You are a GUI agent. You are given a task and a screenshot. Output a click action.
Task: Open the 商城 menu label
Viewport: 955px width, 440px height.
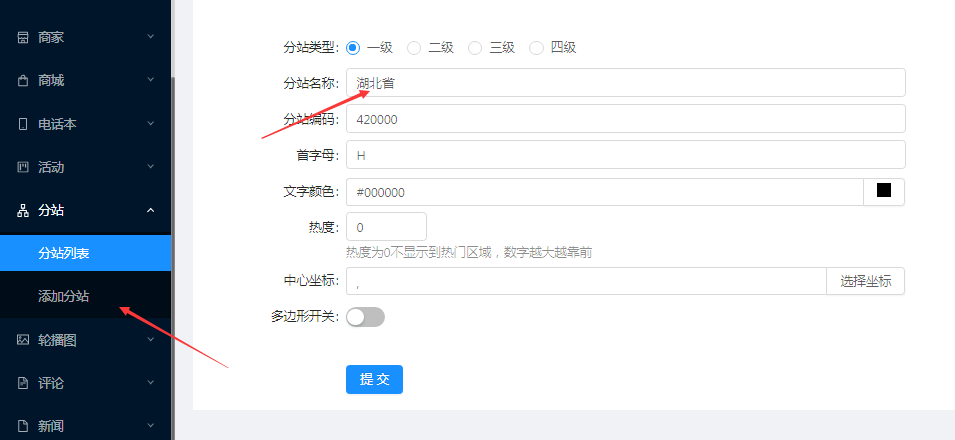[x=51, y=80]
